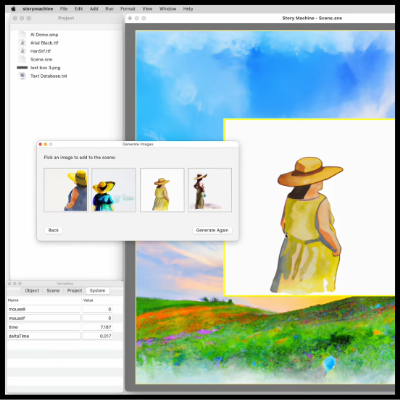The width and height of the screenshot is (400, 400).
Task: Select the woman image on canvas
Action: point(309,207)
